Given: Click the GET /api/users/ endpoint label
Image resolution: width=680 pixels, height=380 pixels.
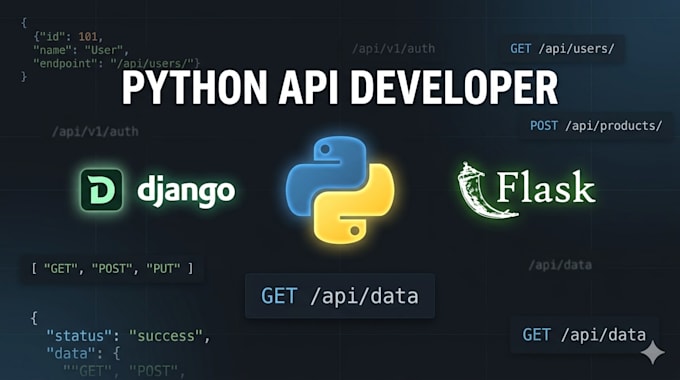Looking at the screenshot, I should coord(562,49).
